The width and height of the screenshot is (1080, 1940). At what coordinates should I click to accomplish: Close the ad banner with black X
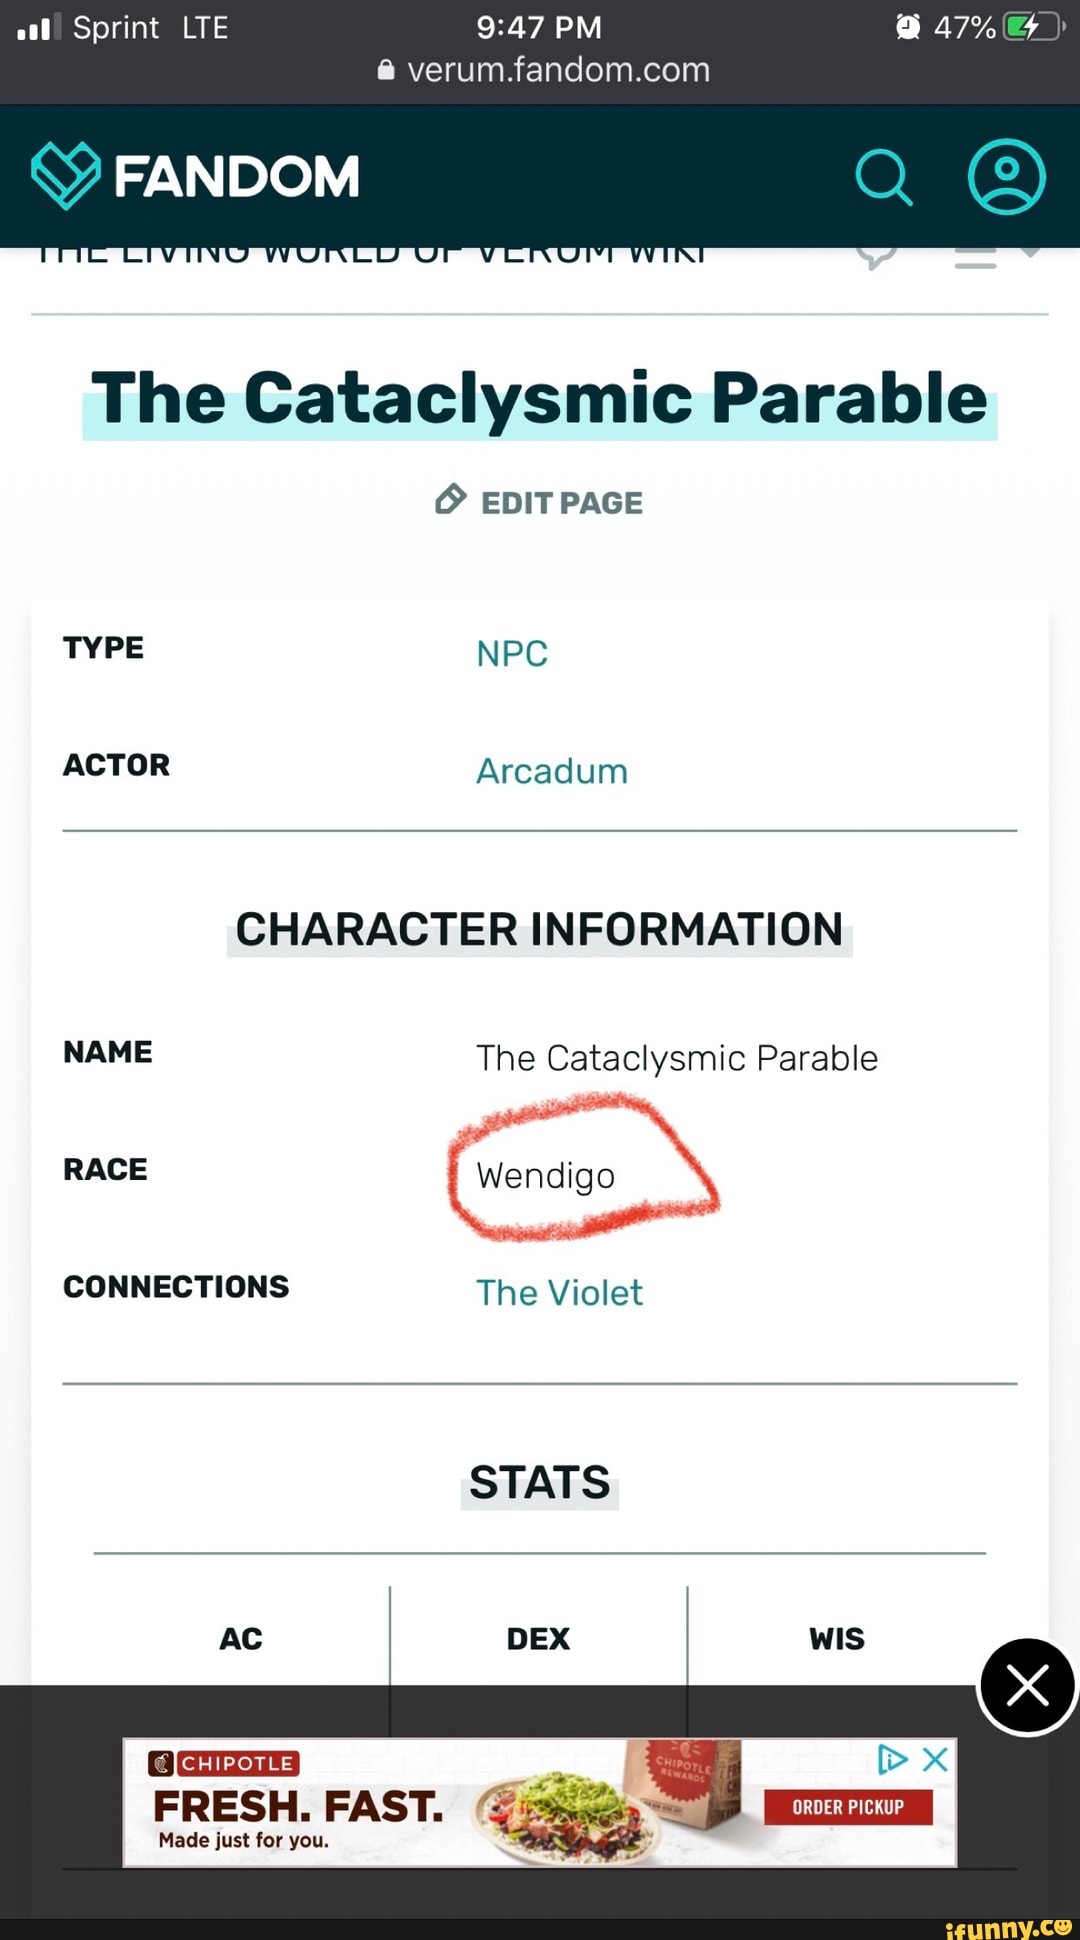click(x=1027, y=1686)
